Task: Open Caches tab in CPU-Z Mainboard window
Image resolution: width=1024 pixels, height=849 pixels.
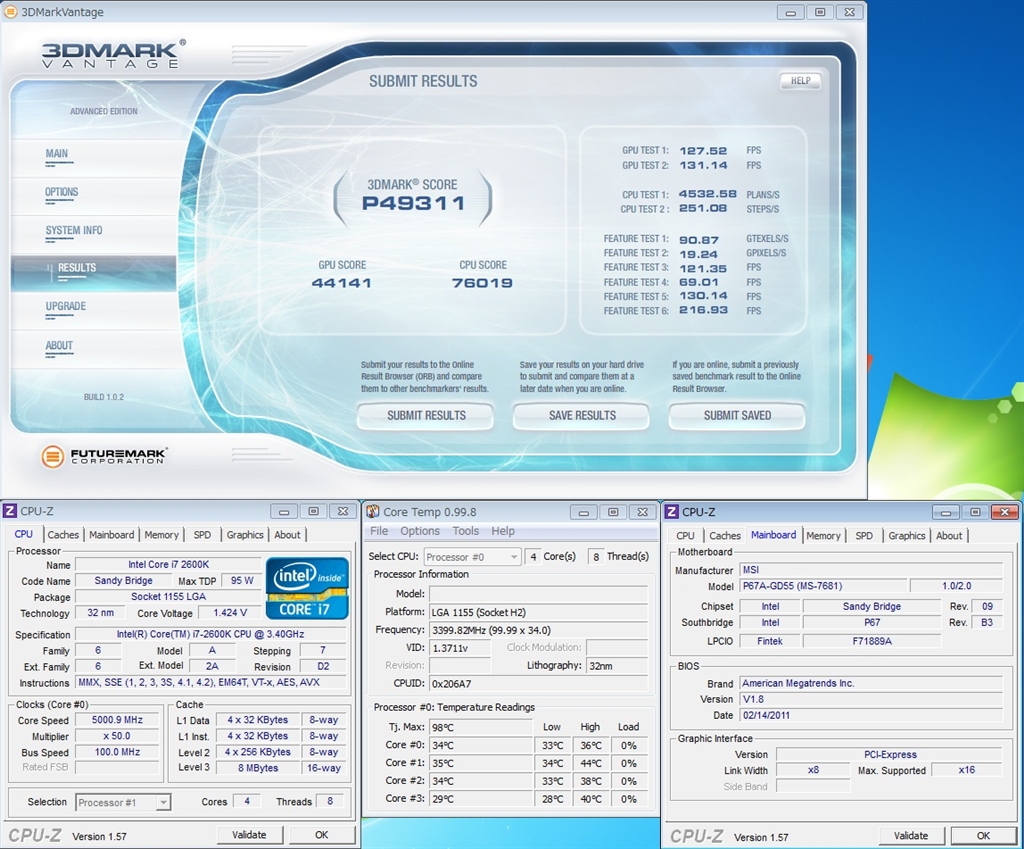Action: click(x=725, y=536)
